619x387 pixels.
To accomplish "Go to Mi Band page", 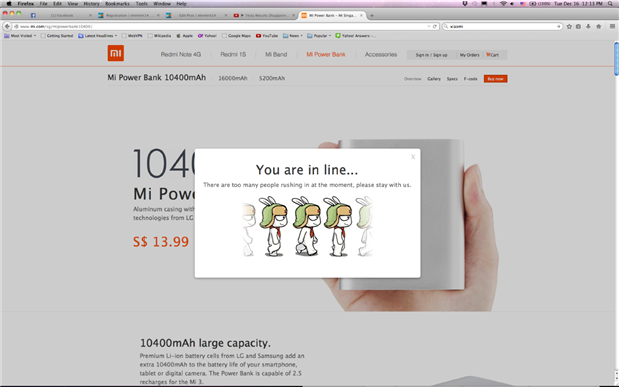I will 276,54.
